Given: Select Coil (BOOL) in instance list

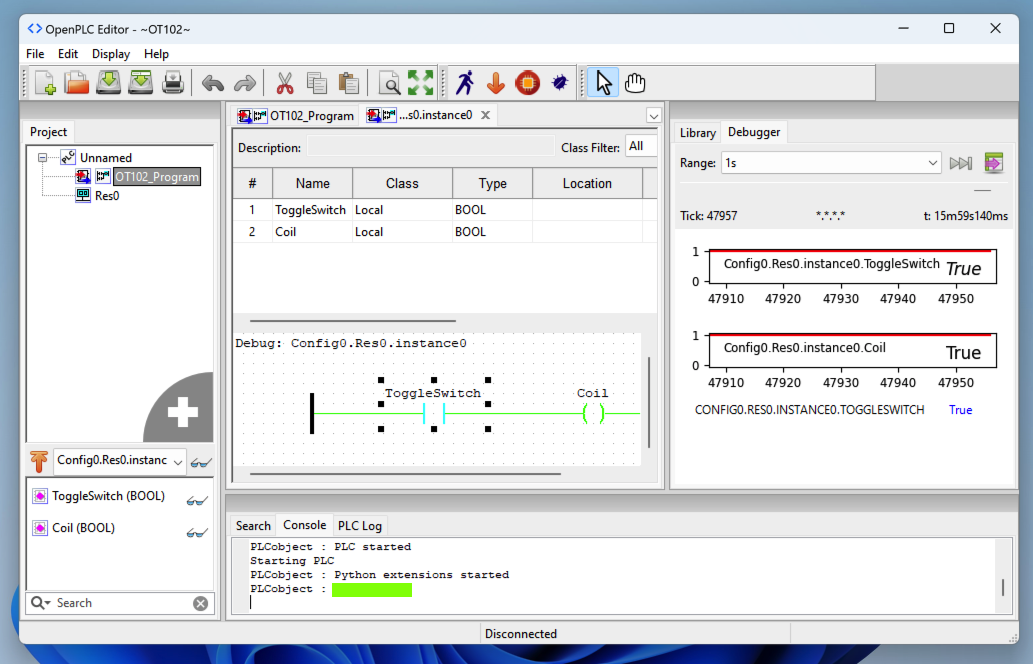Looking at the screenshot, I should (x=83, y=528).
